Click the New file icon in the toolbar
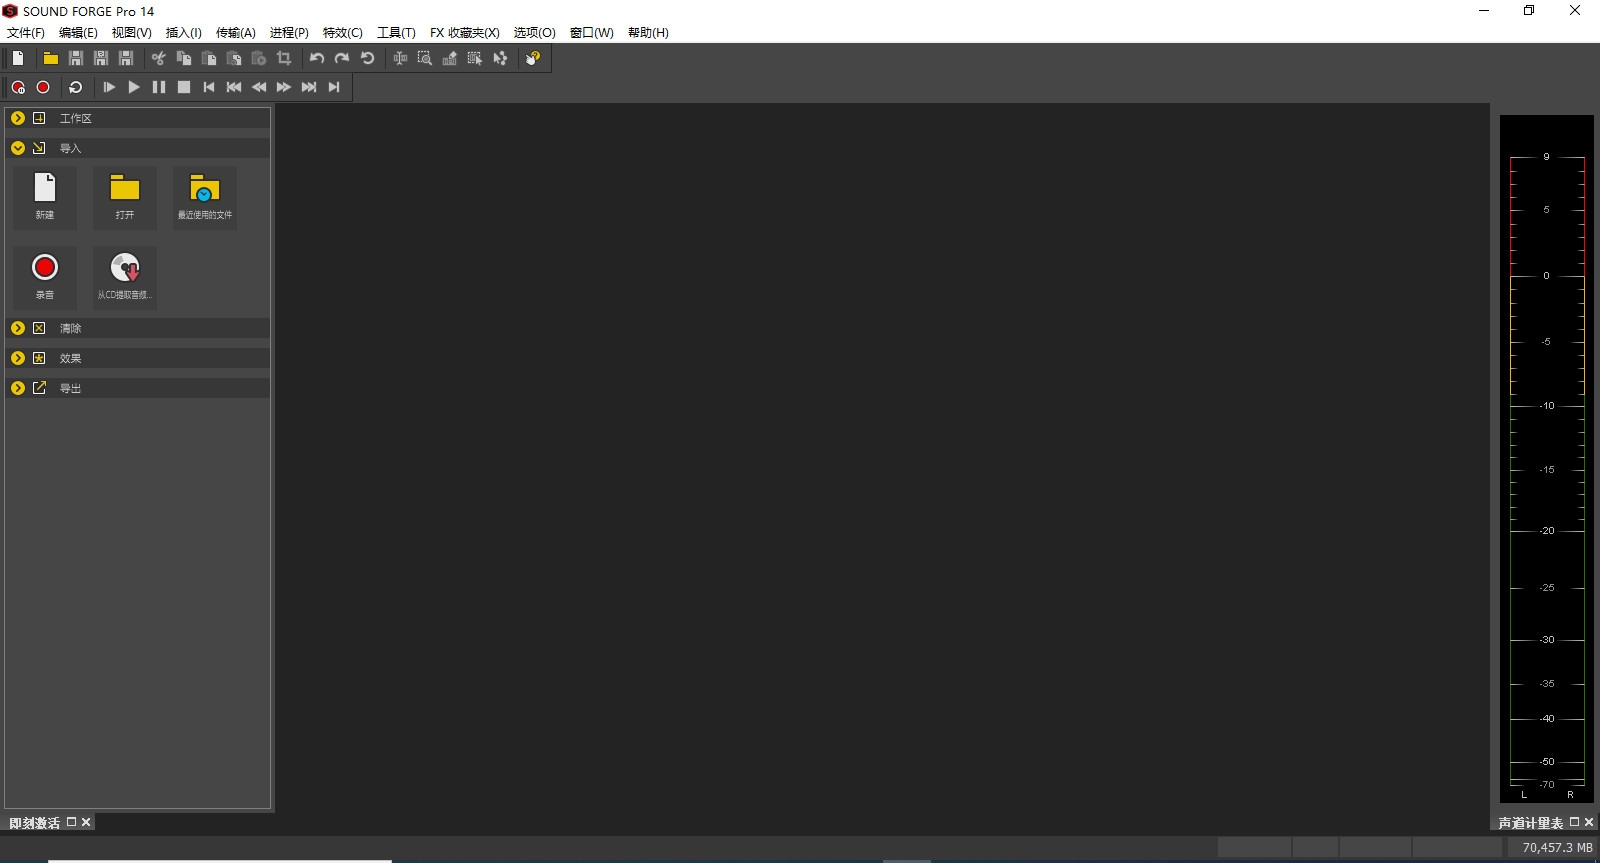 (x=18, y=58)
